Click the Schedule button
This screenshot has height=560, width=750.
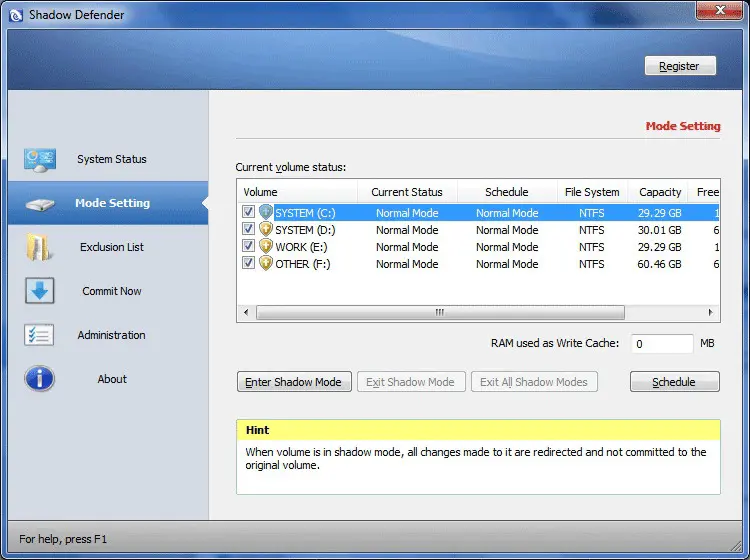[674, 382]
